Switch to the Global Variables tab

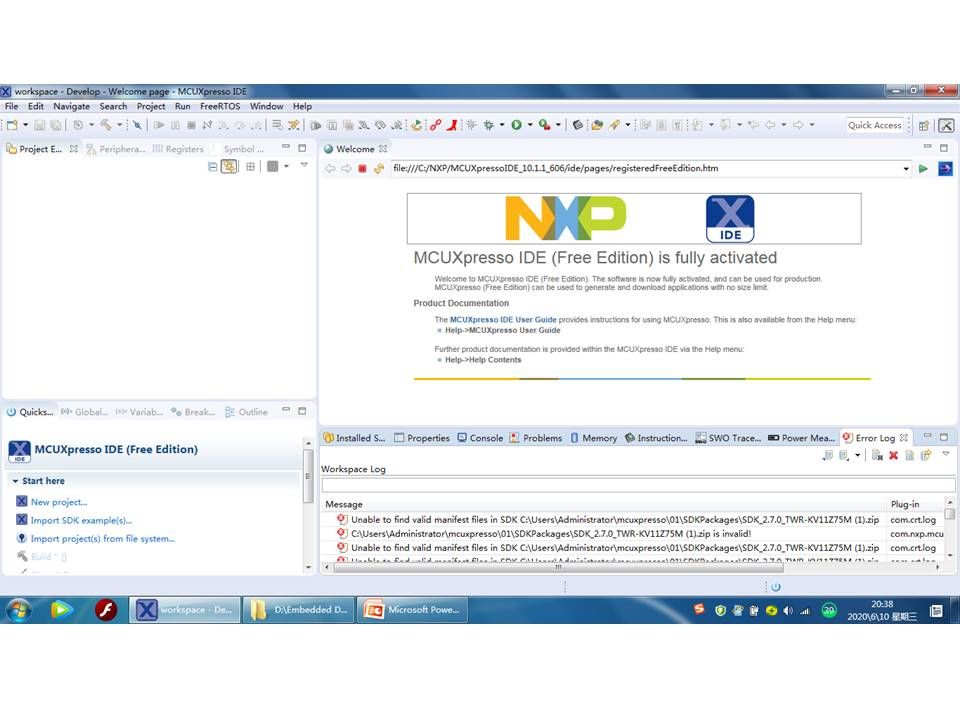(84, 412)
